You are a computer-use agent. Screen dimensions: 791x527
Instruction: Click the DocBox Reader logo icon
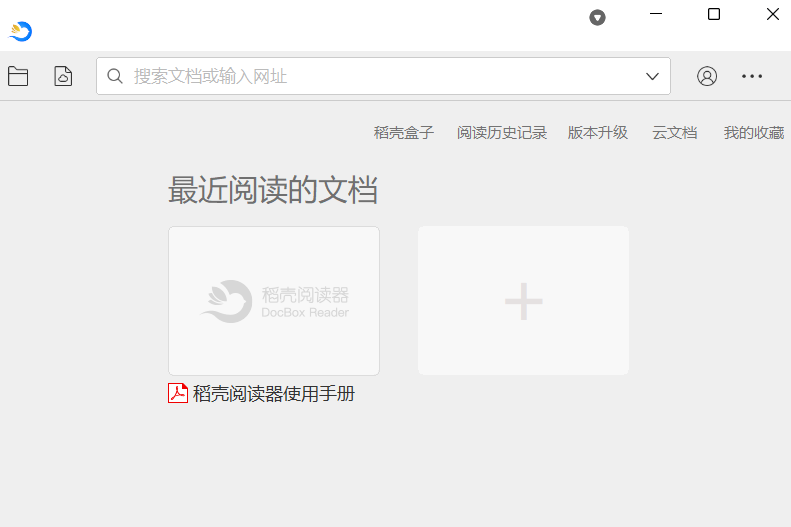[x=20, y=31]
